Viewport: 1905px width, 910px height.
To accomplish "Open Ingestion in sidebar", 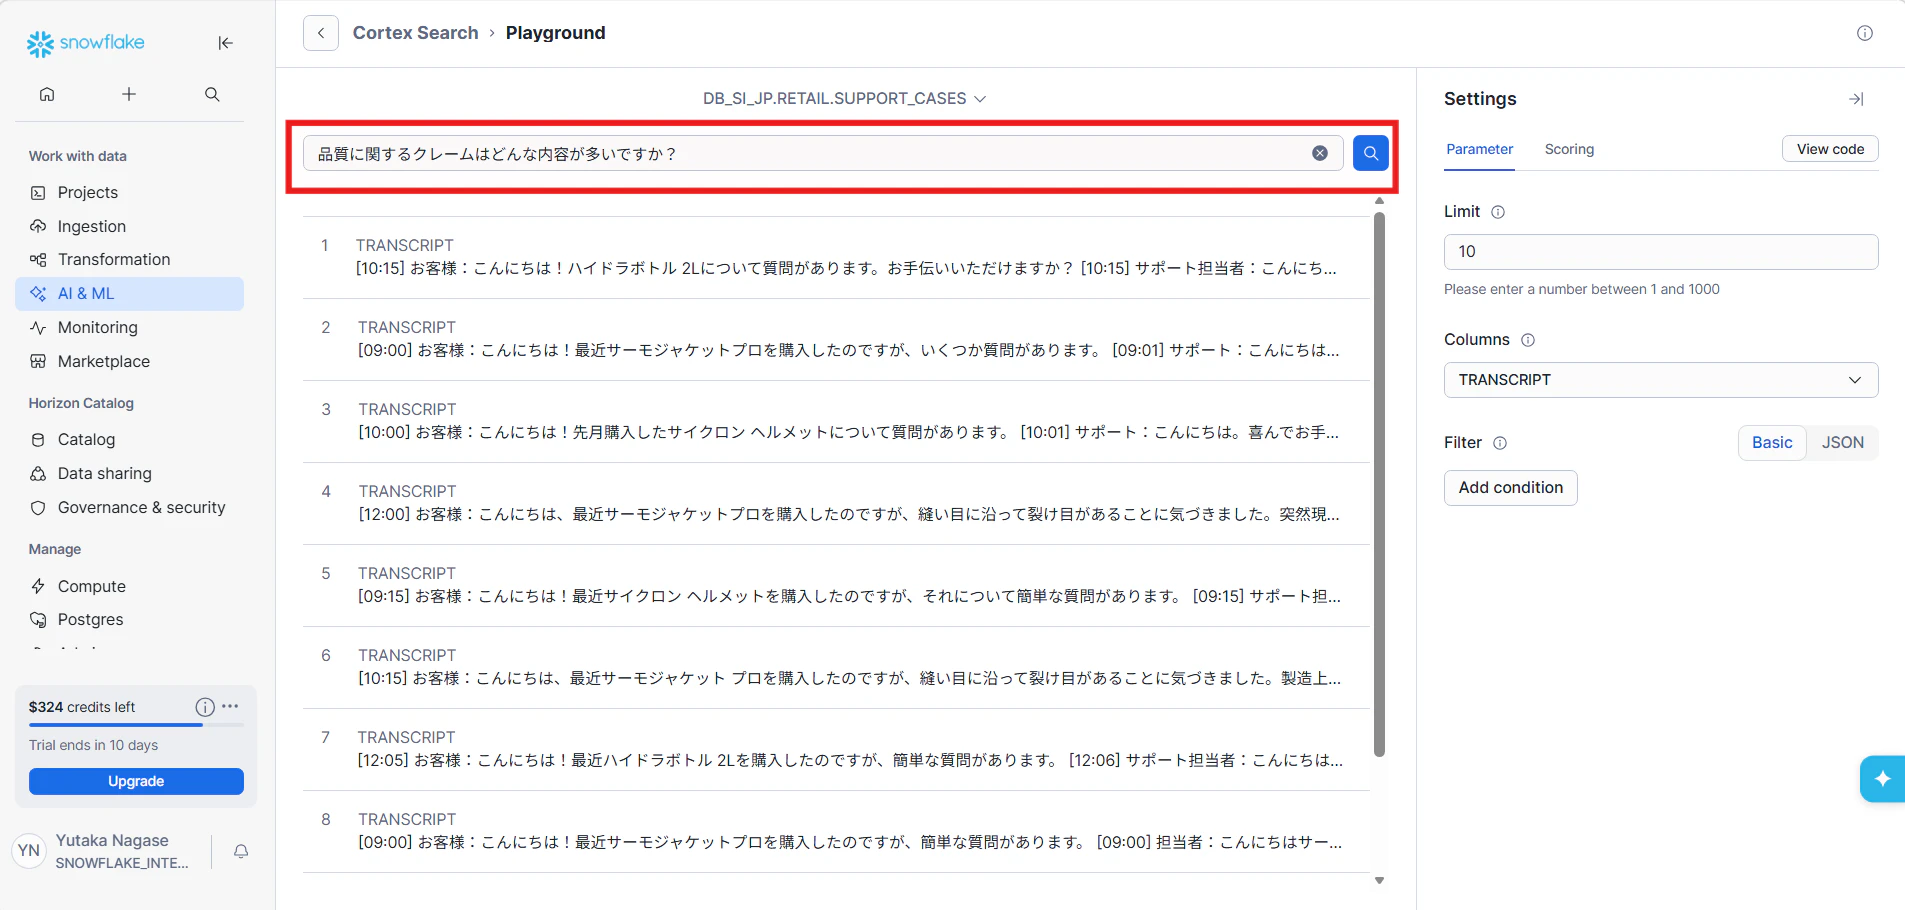I will (x=129, y=227).
